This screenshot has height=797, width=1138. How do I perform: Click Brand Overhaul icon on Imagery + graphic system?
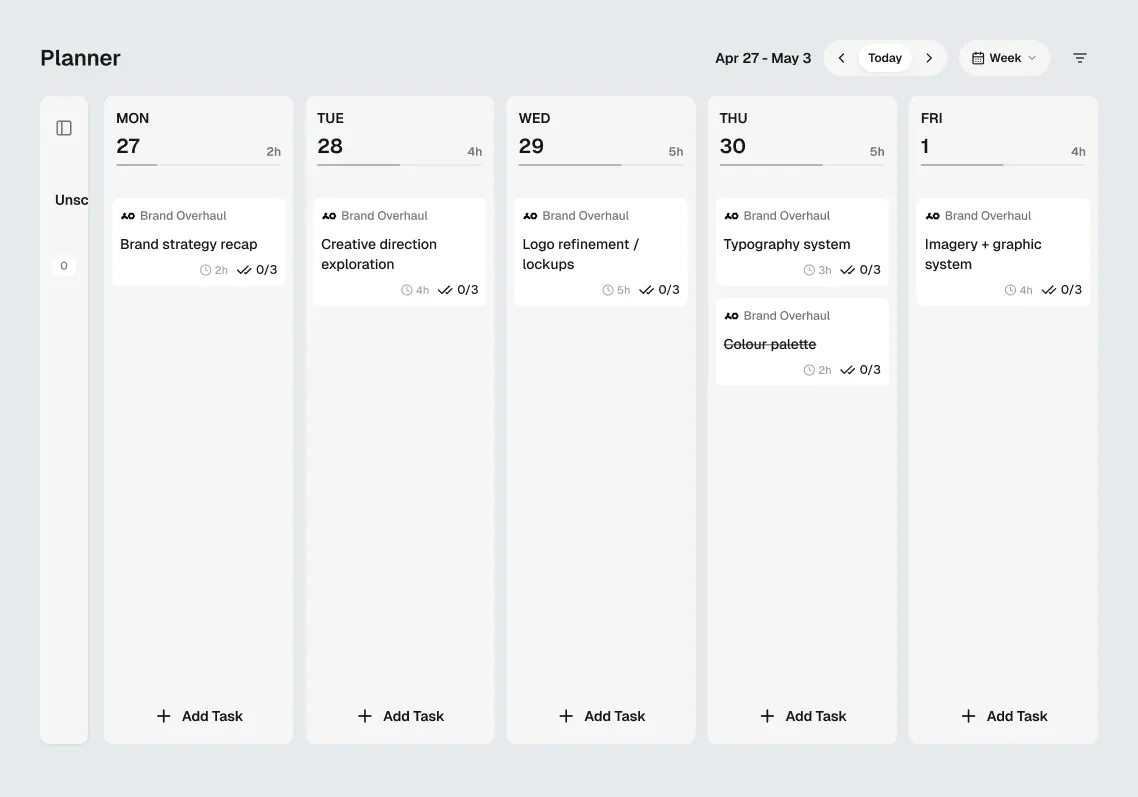932,215
